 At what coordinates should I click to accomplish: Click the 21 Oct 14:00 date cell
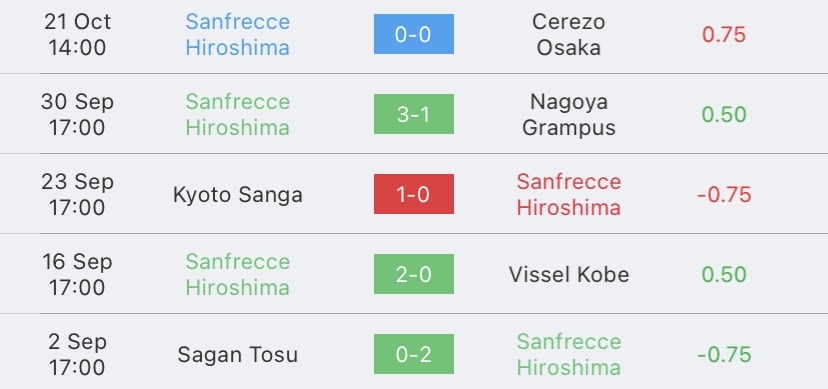pyautogui.click(x=77, y=34)
